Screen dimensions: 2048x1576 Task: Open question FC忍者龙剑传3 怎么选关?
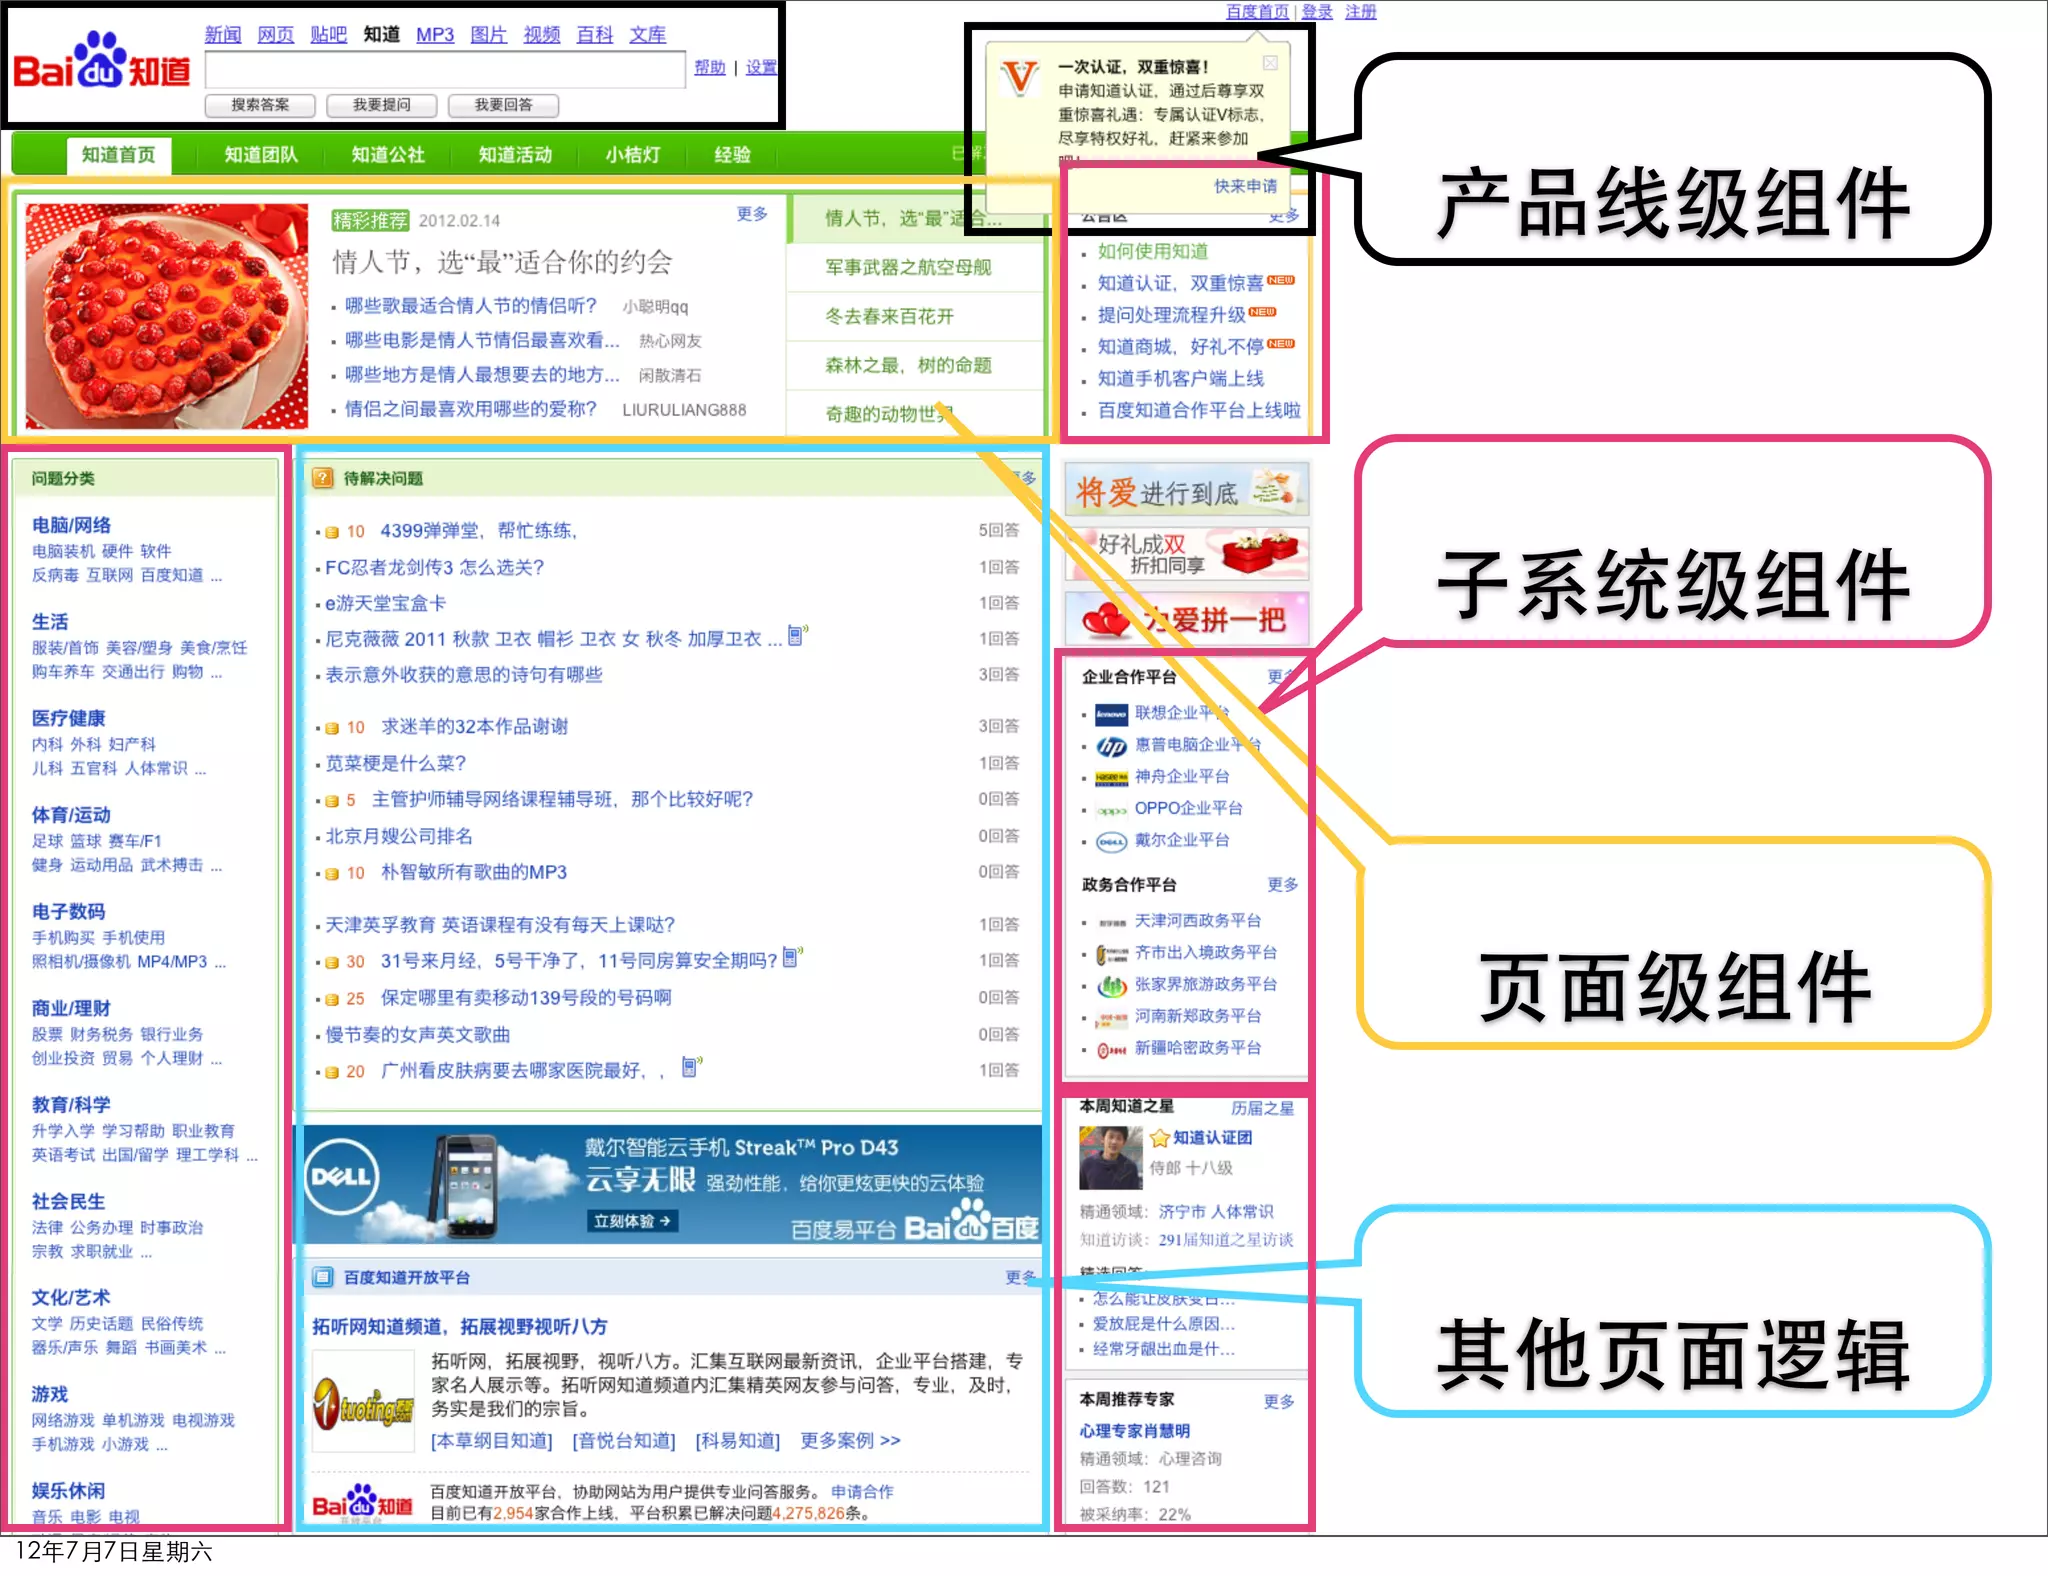tap(434, 567)
